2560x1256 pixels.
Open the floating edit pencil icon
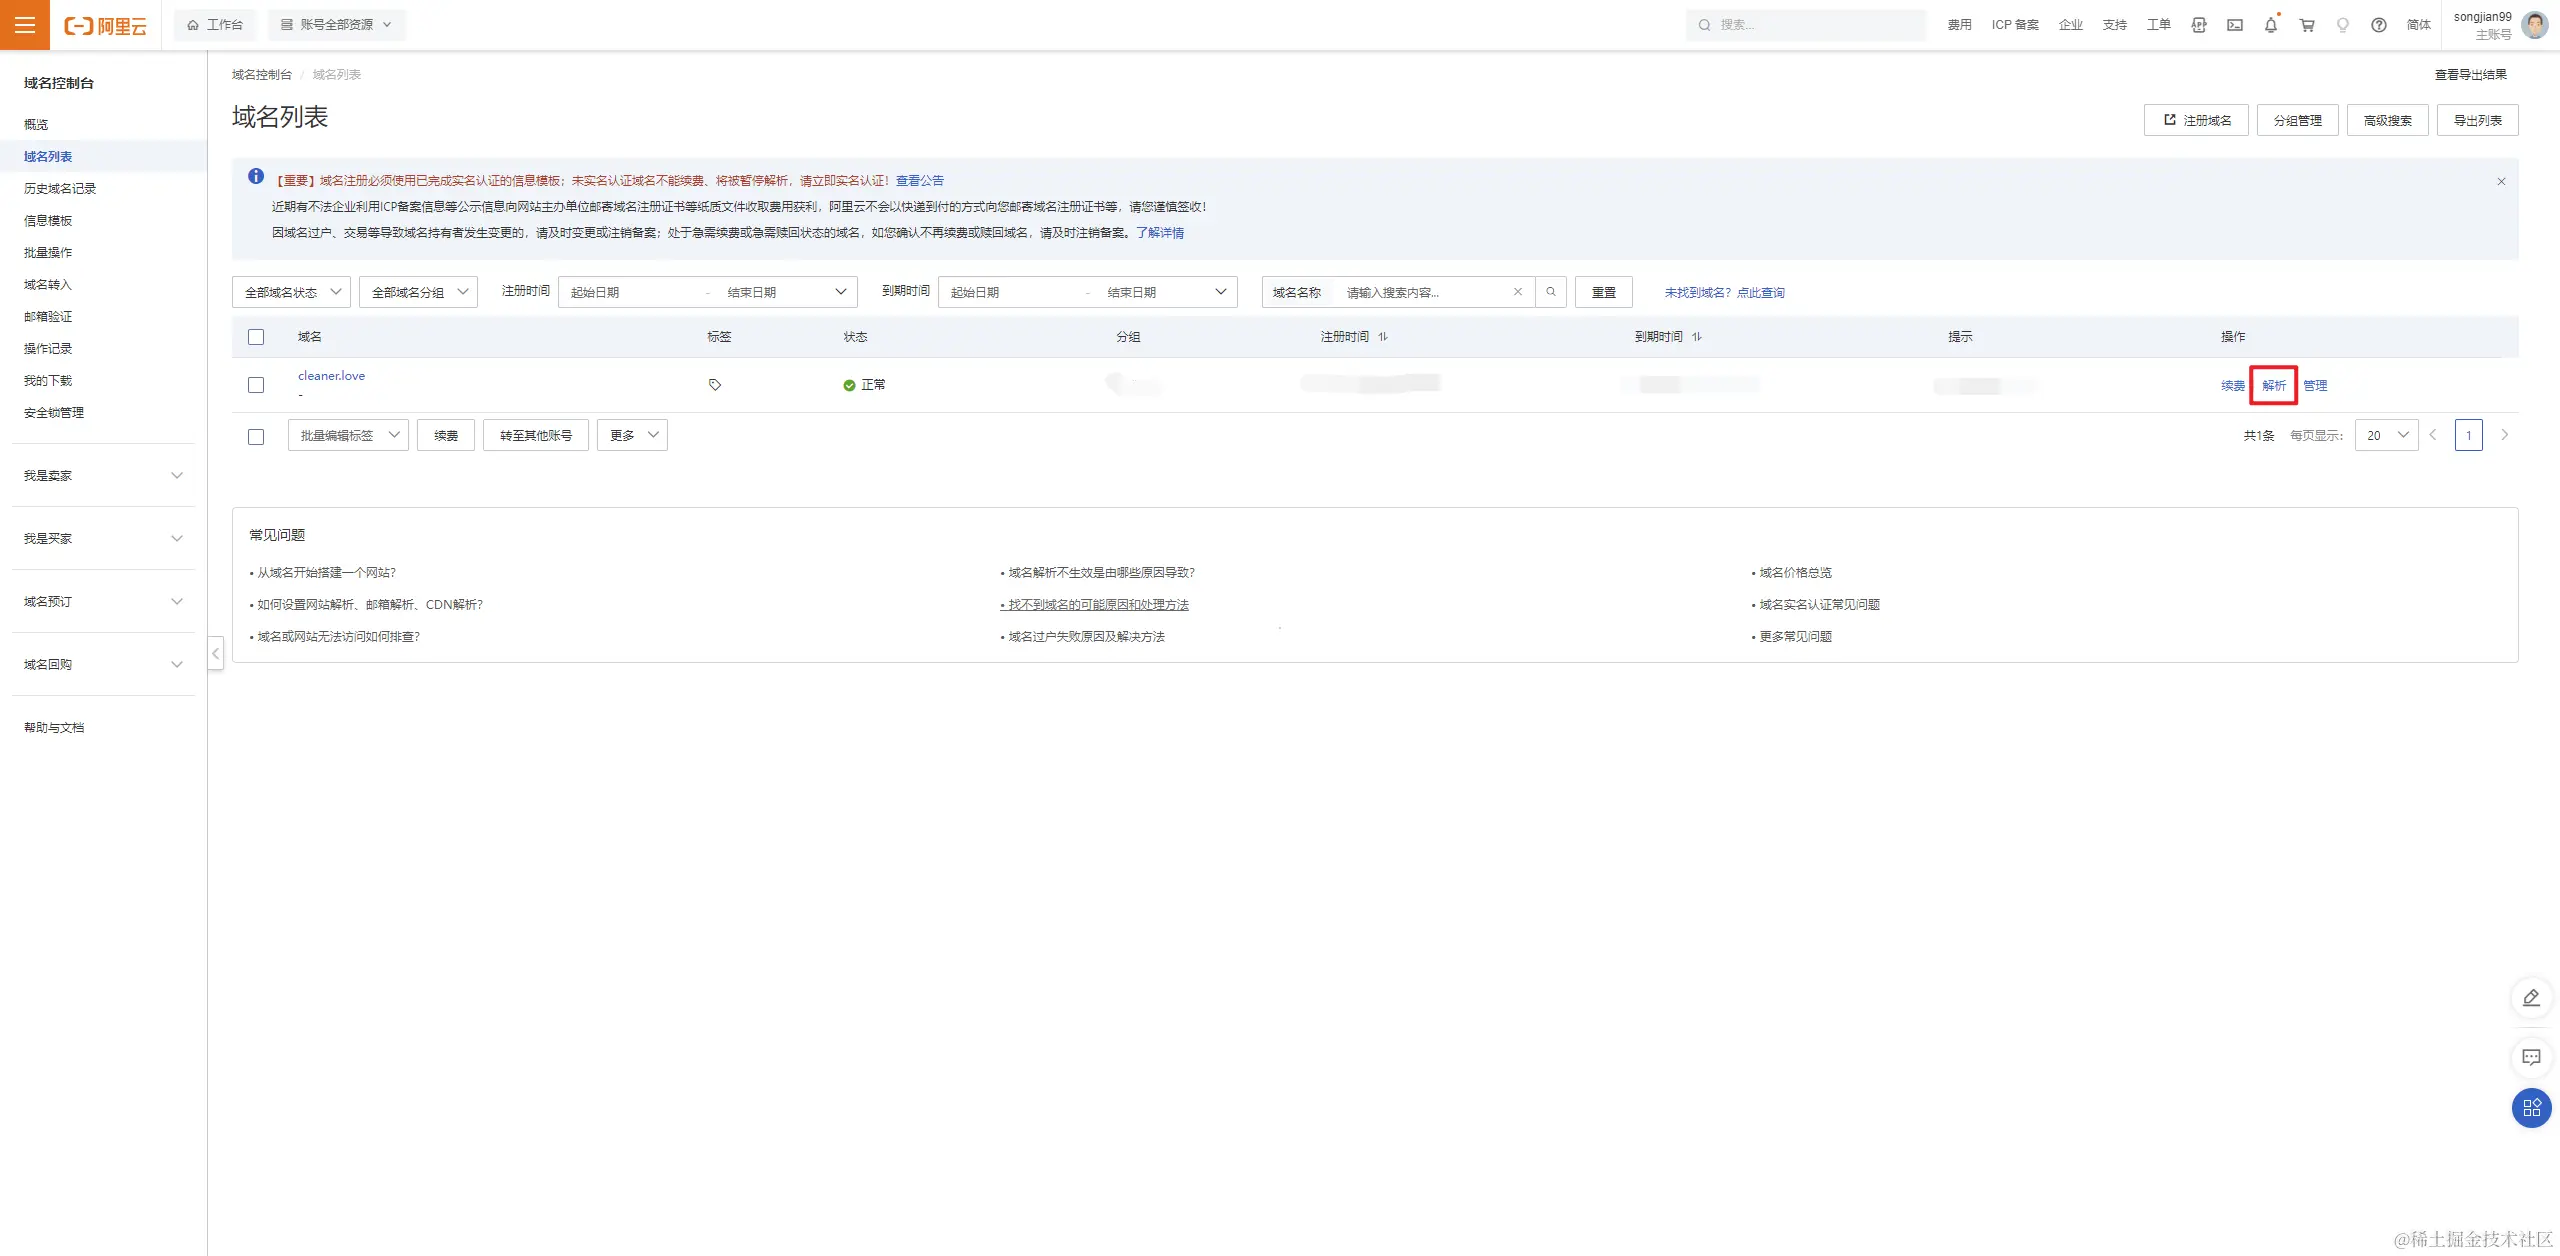click(2531, 998)
